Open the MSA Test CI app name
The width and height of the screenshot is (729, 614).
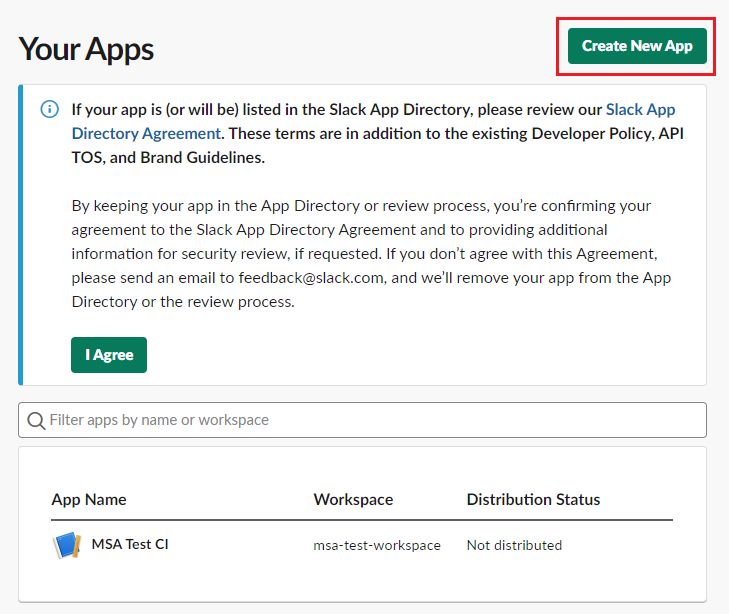pos(130,544)
